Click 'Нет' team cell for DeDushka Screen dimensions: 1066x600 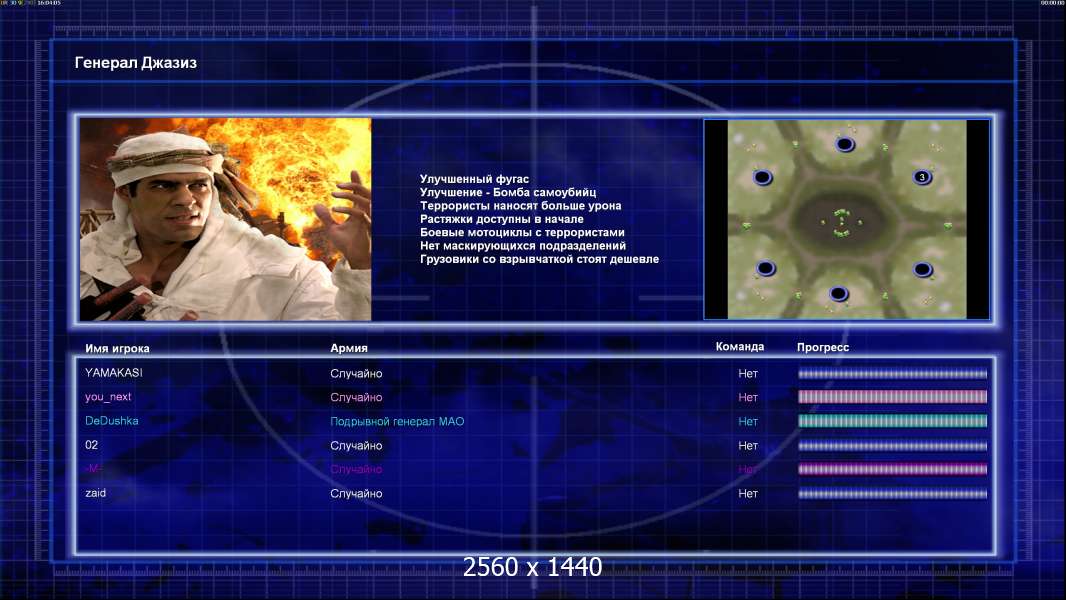(748, 422)
